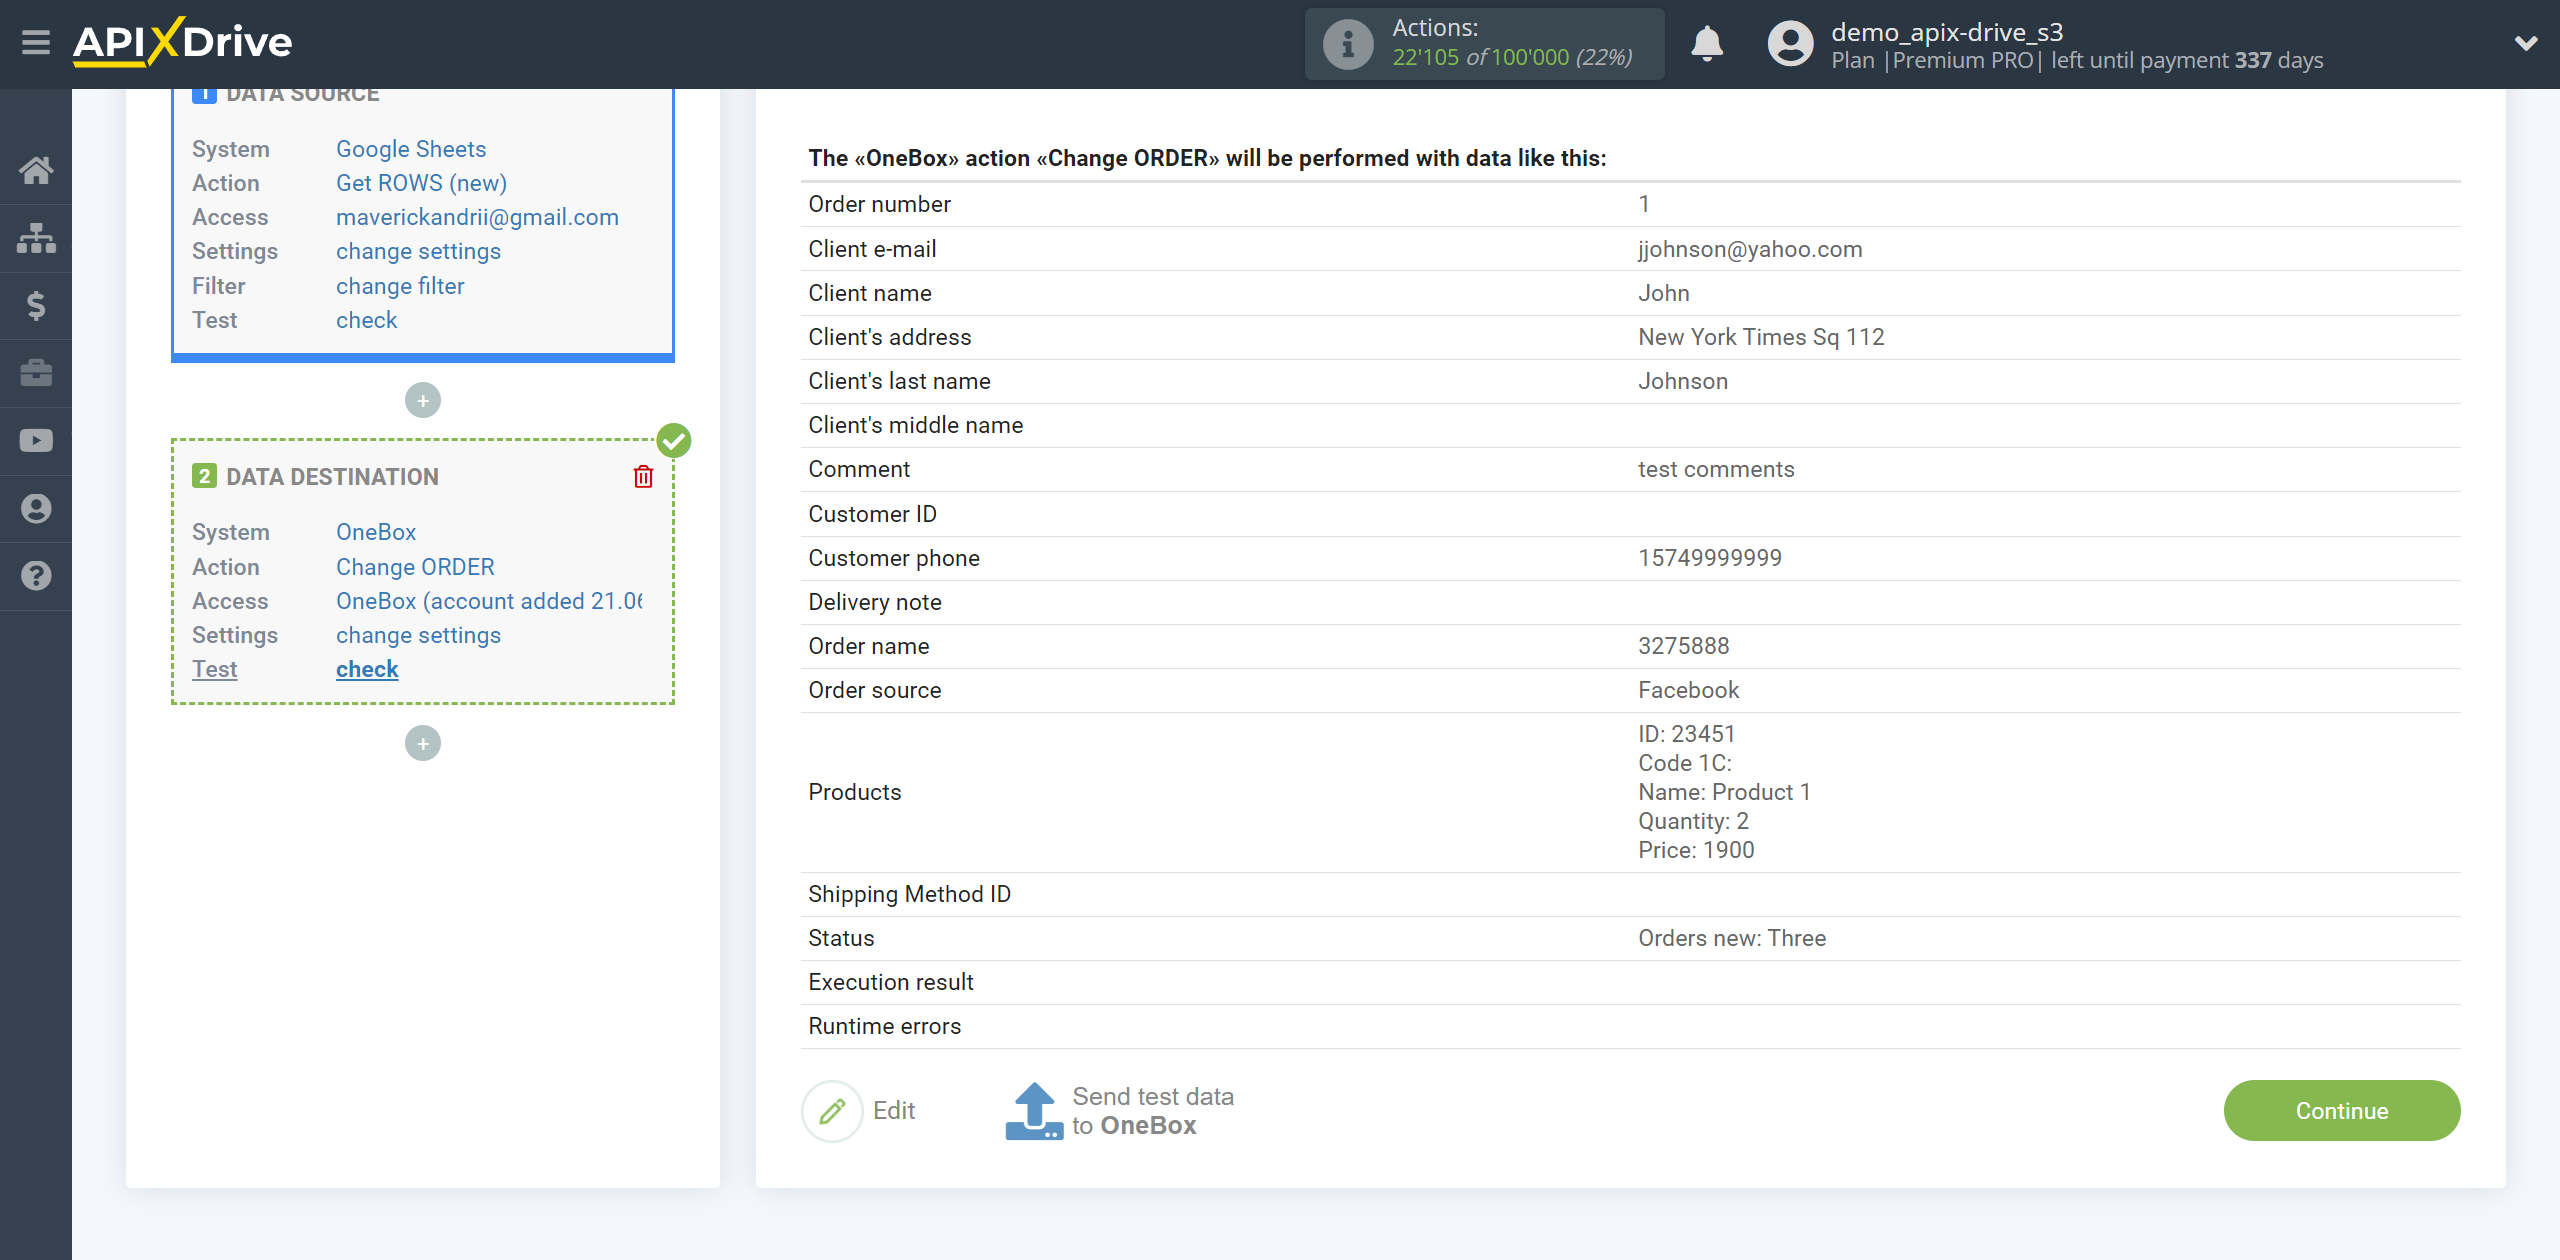The height and width of the screenshot is (1260, 2560).
Task: Click the Edit pencil icon
Action: point(832,1111)
